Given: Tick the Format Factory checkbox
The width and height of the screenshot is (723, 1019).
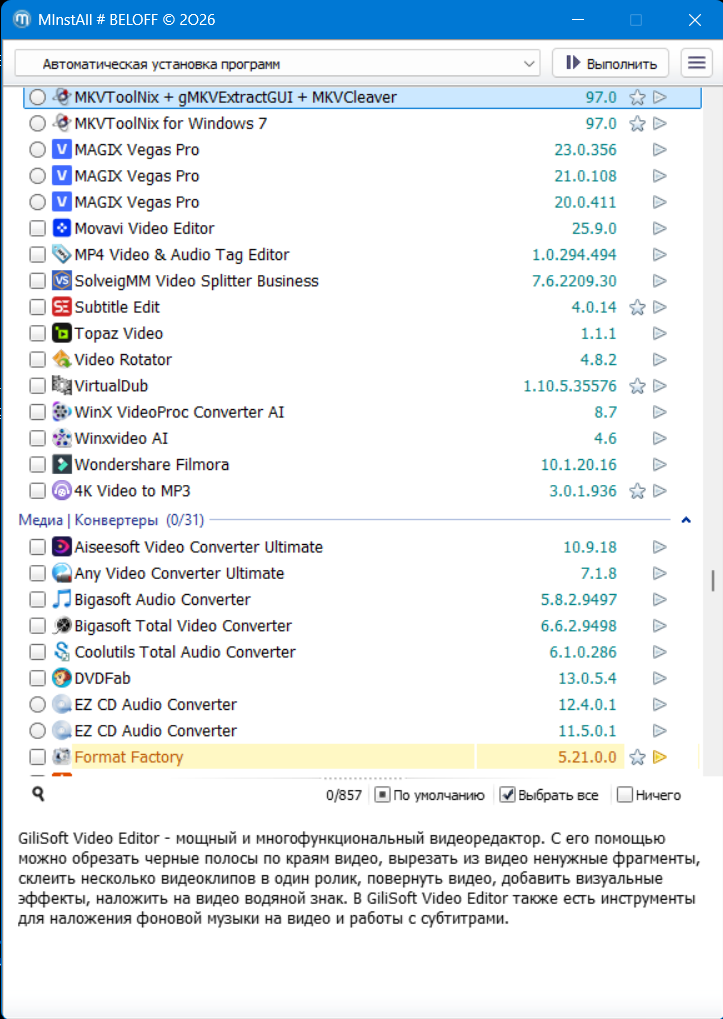Looking at the screenshot, I should pos(38,757).
